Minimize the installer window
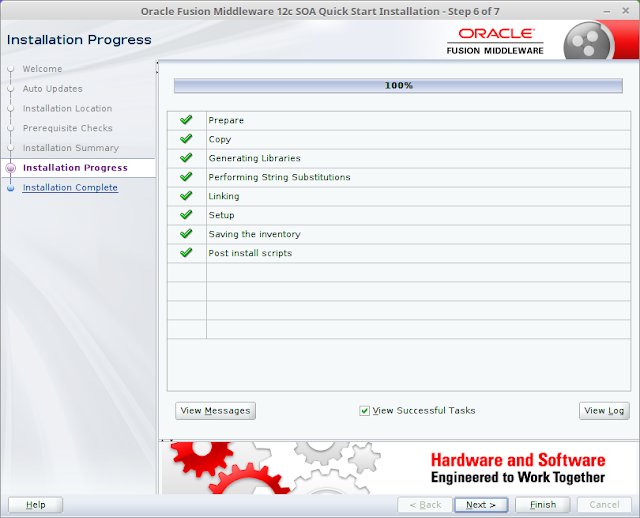 coord(607,11)
